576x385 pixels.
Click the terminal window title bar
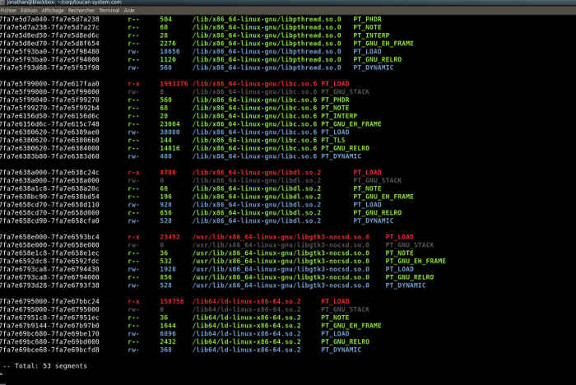pos(288,2)
